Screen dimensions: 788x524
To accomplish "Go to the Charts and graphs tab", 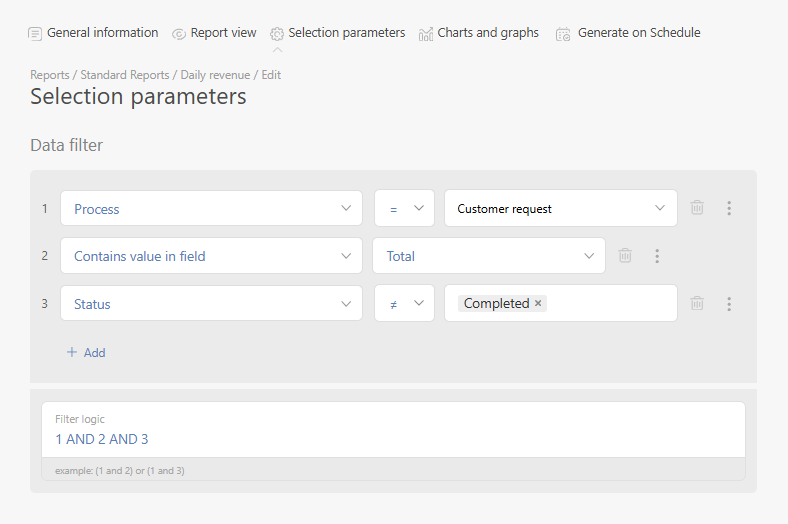I will (479, 33).
